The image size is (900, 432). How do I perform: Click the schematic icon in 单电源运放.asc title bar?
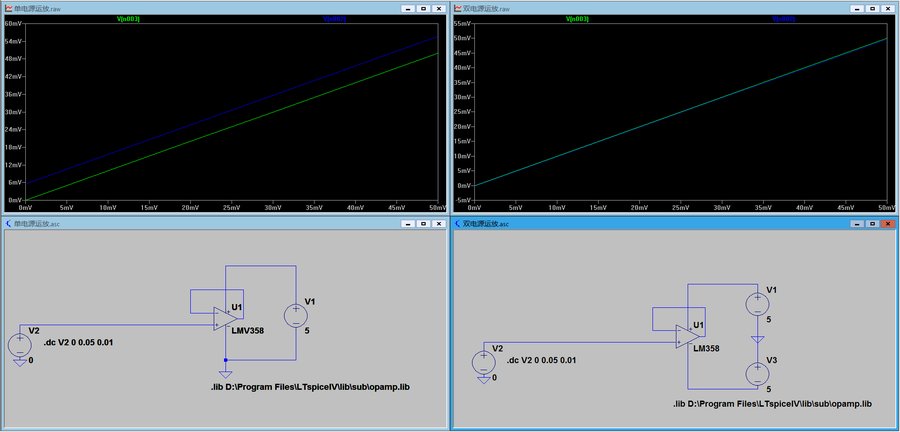pos(9,223)
